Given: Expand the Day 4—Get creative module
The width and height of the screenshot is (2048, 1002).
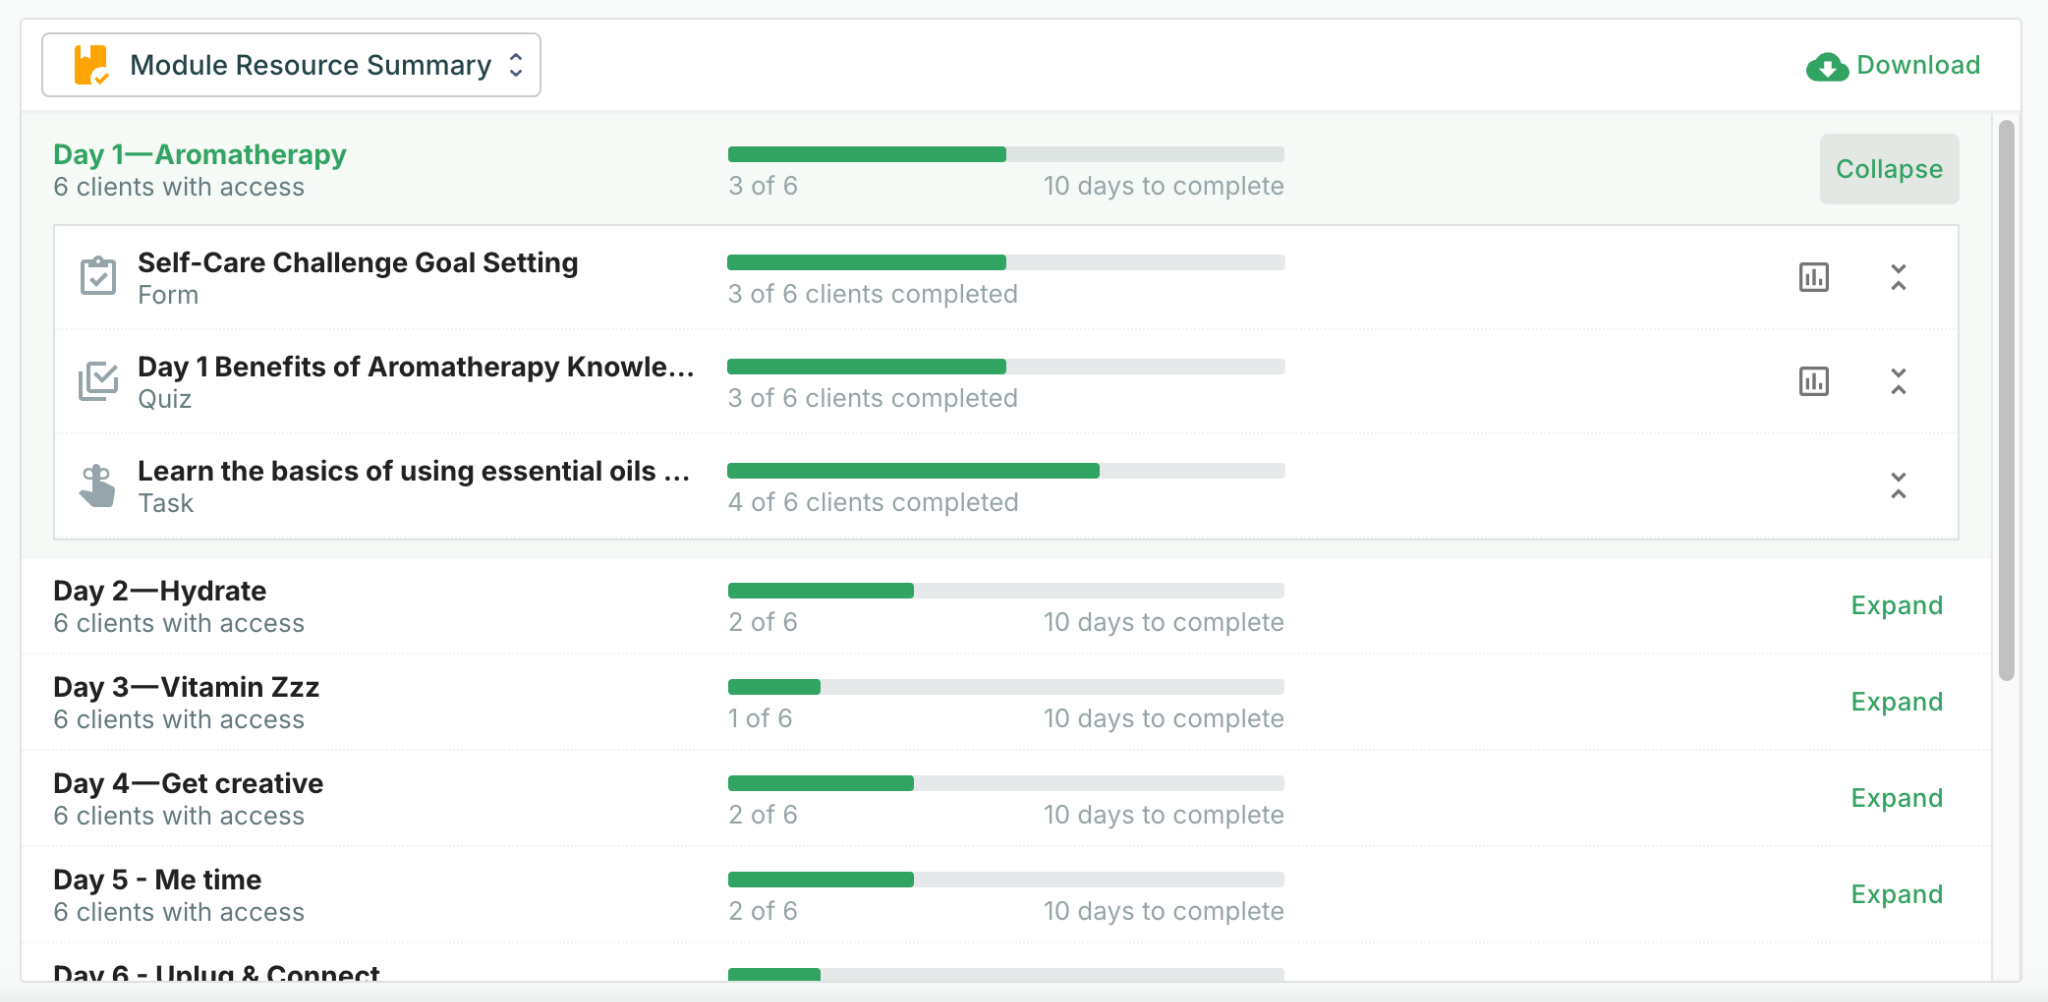Looking at the screenshot, I should [x=1896, y=798].
